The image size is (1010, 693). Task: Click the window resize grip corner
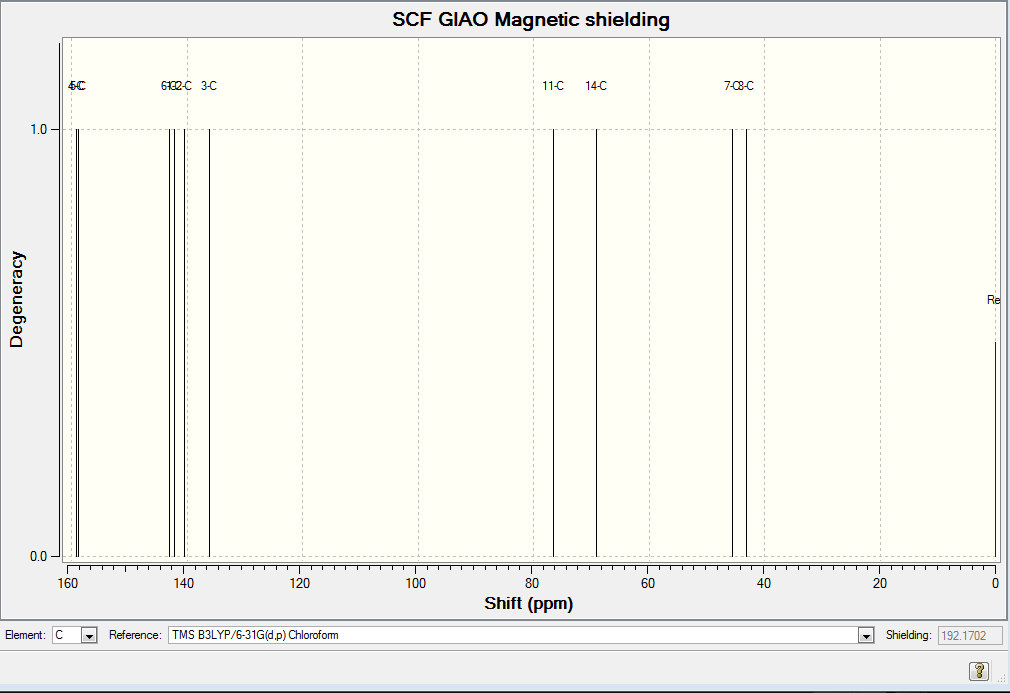point(1002,678)
